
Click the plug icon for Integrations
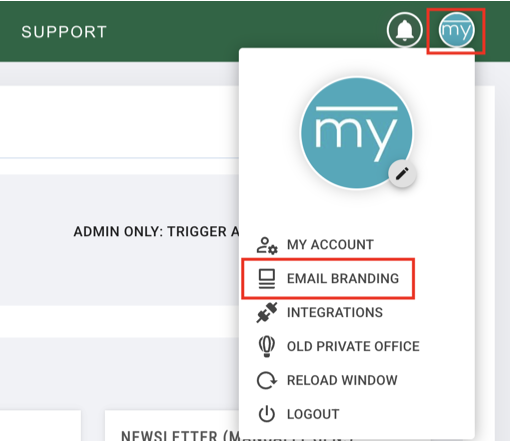point(267,312)
